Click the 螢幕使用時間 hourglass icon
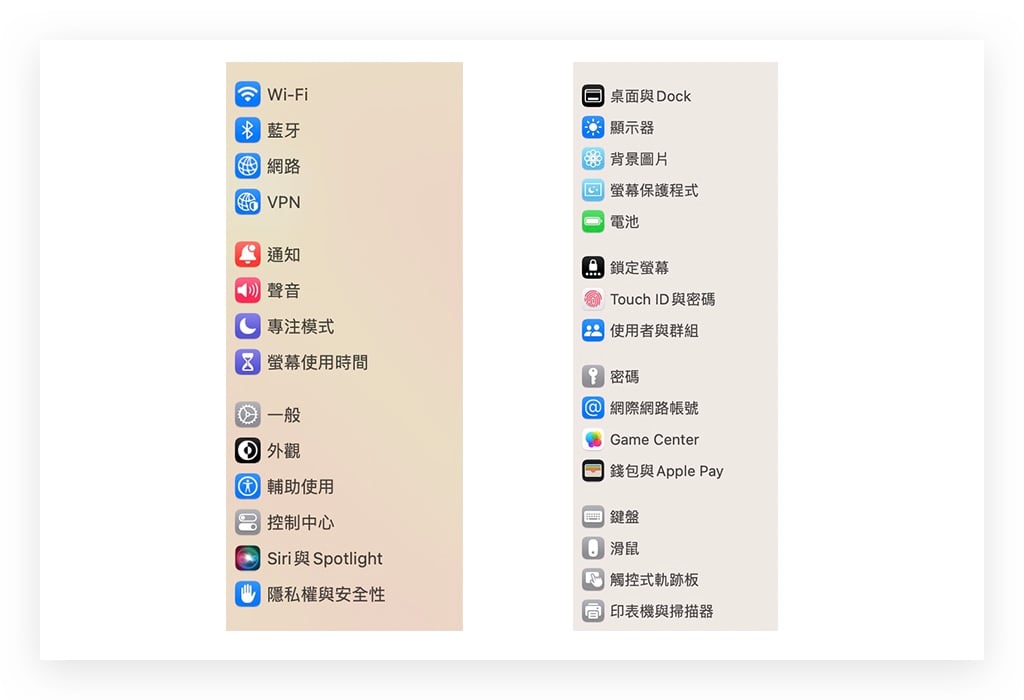 coord(248,362)
